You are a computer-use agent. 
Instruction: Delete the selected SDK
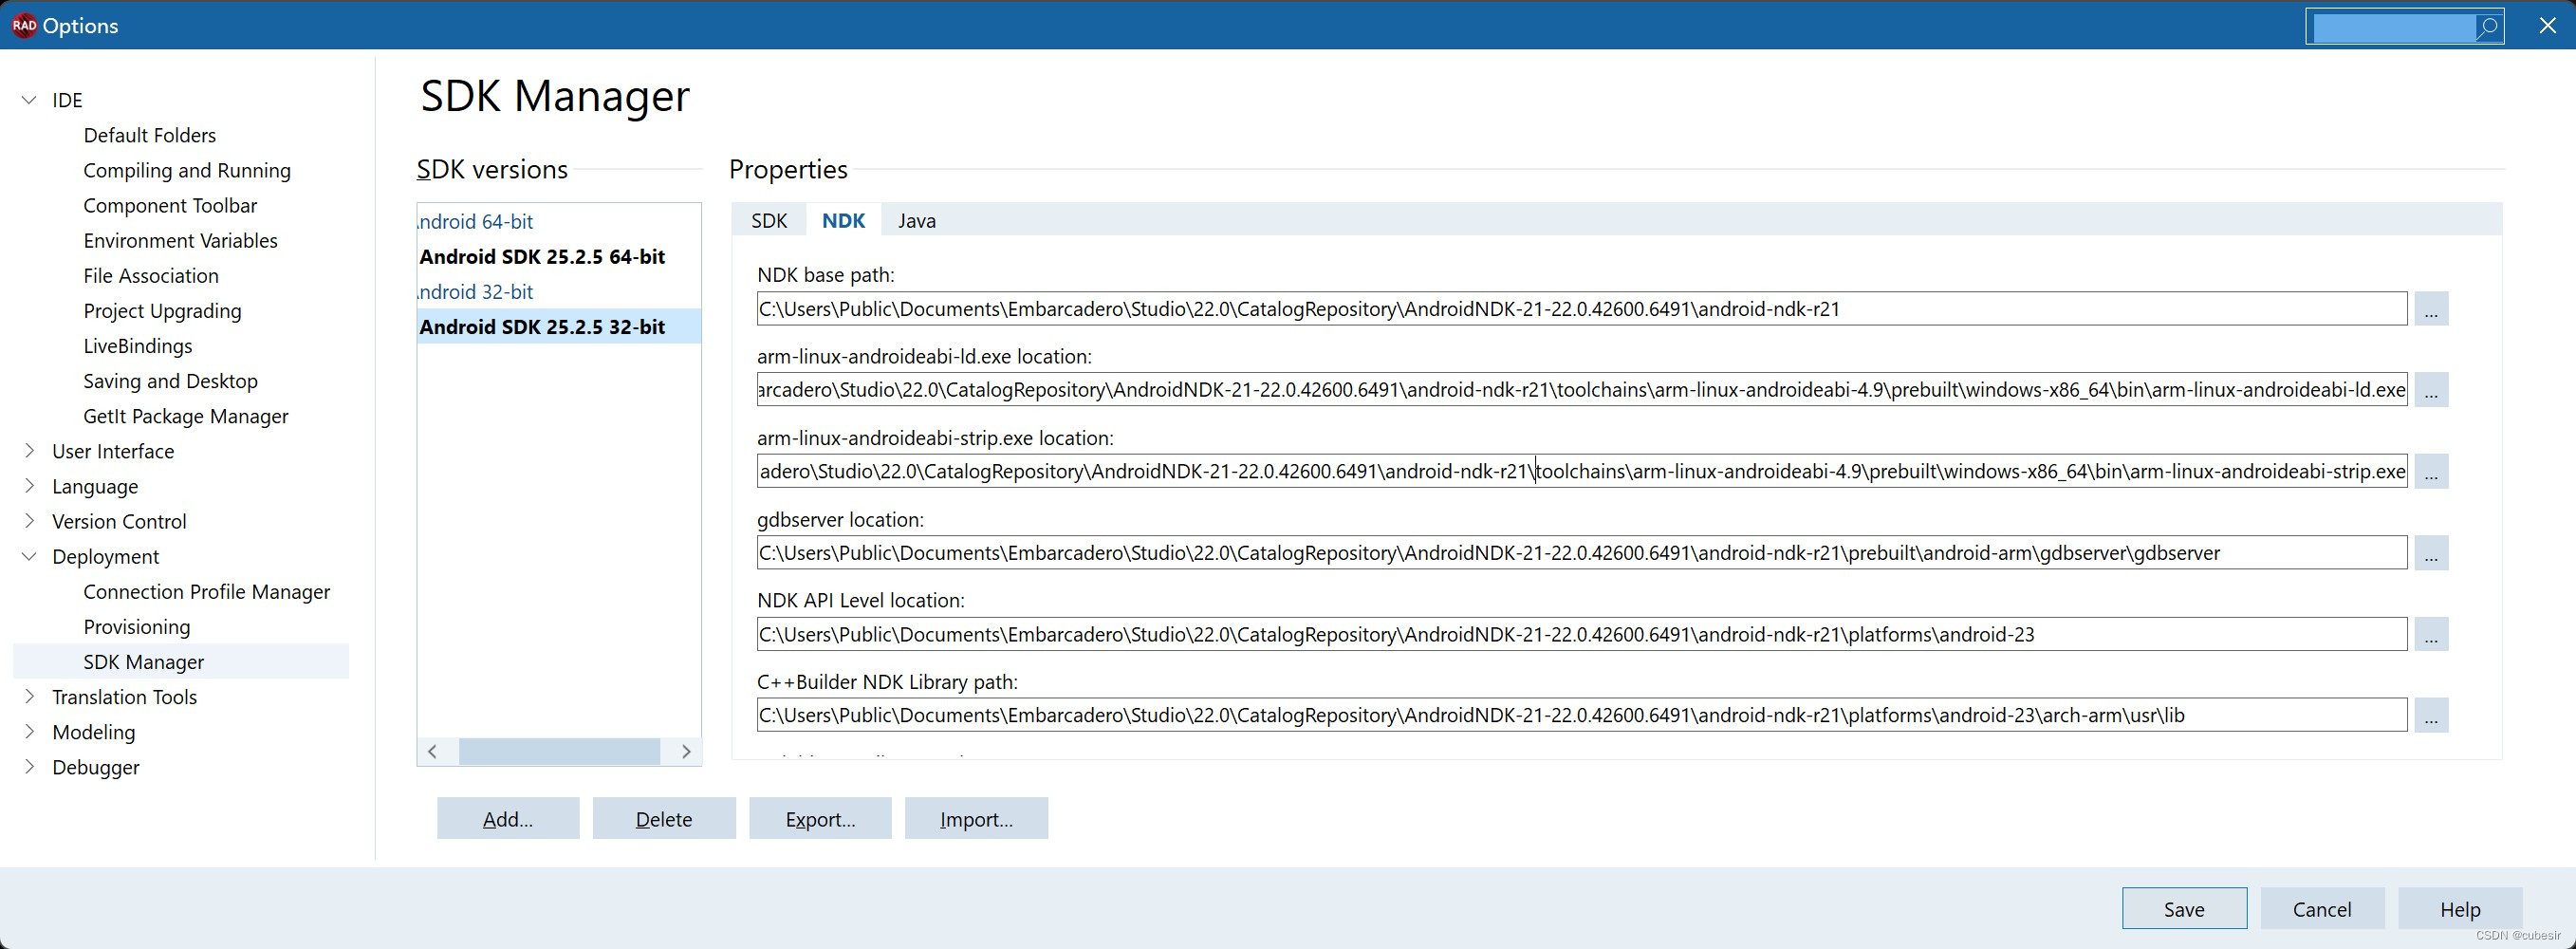coord(664,819)
